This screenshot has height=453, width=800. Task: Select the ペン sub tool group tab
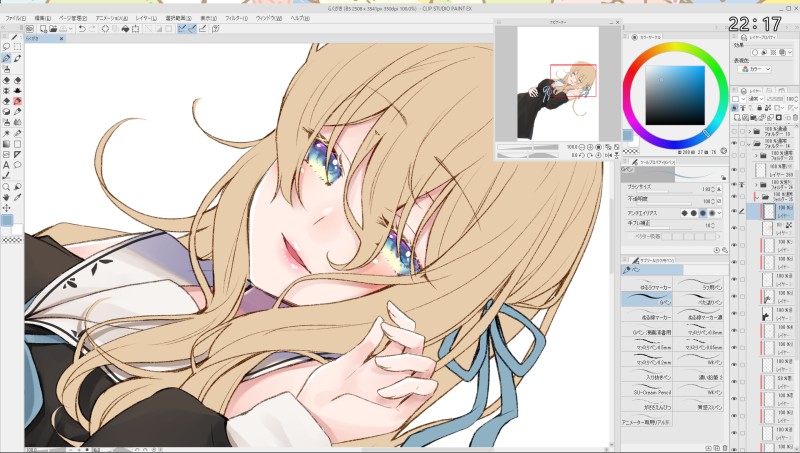click(652, 270)
